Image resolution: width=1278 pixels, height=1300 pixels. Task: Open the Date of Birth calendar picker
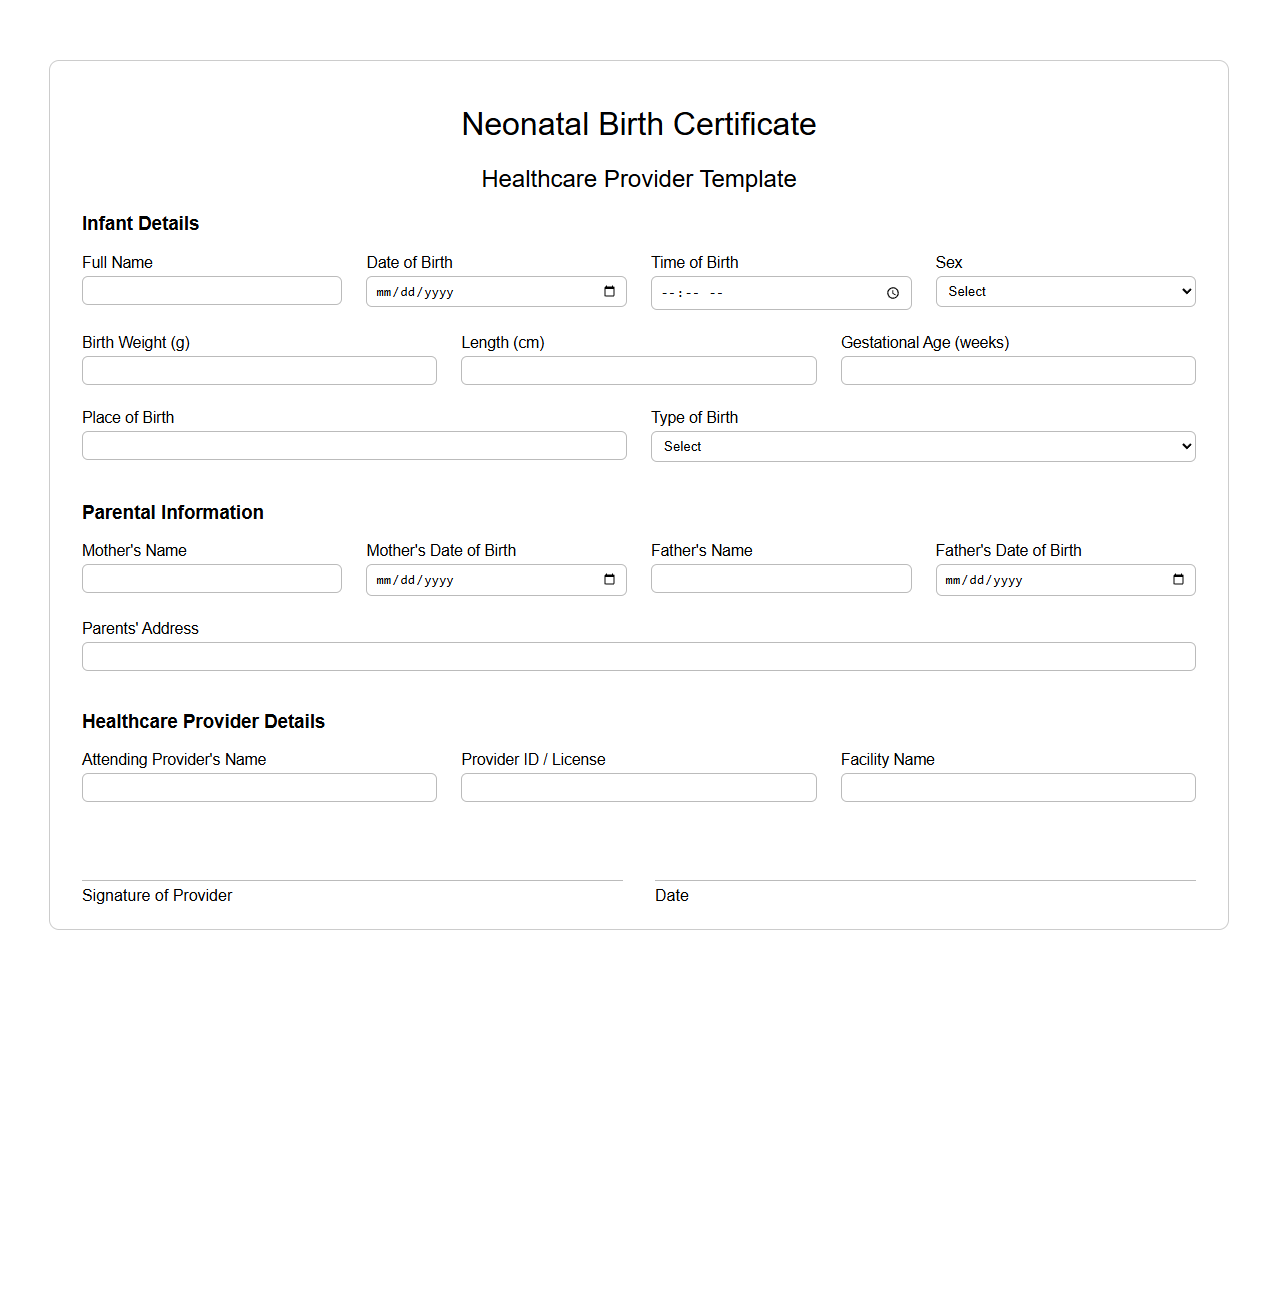click(x=609, y=291)
